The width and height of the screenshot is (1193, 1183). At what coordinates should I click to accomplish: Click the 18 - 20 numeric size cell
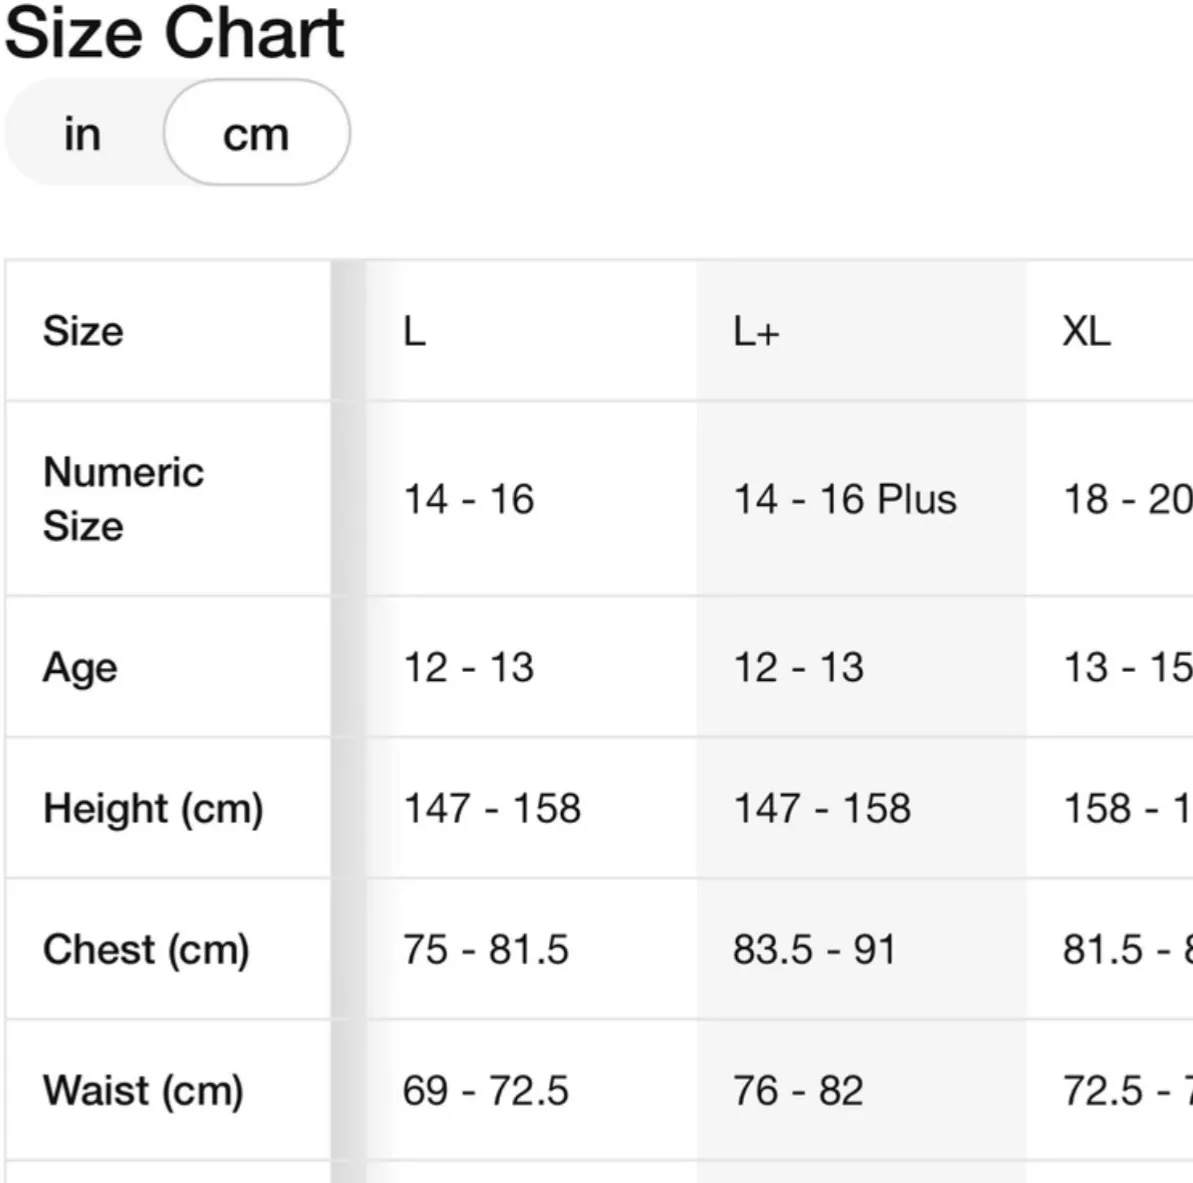[1128, 500]
